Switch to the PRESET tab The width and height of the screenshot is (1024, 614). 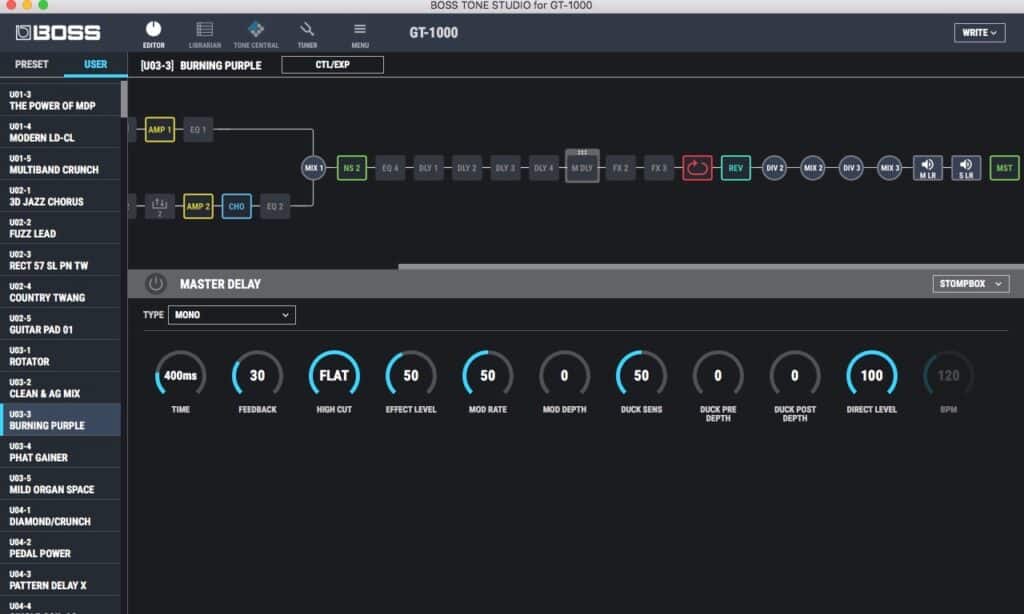(31, 64)
